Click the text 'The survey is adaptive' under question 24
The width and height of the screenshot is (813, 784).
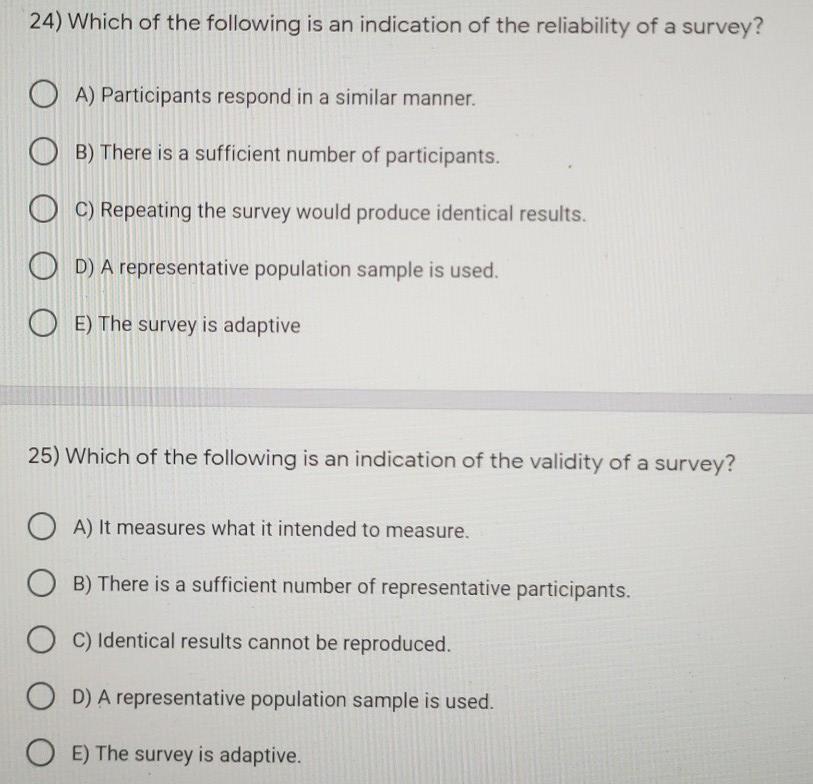[186, 324]
